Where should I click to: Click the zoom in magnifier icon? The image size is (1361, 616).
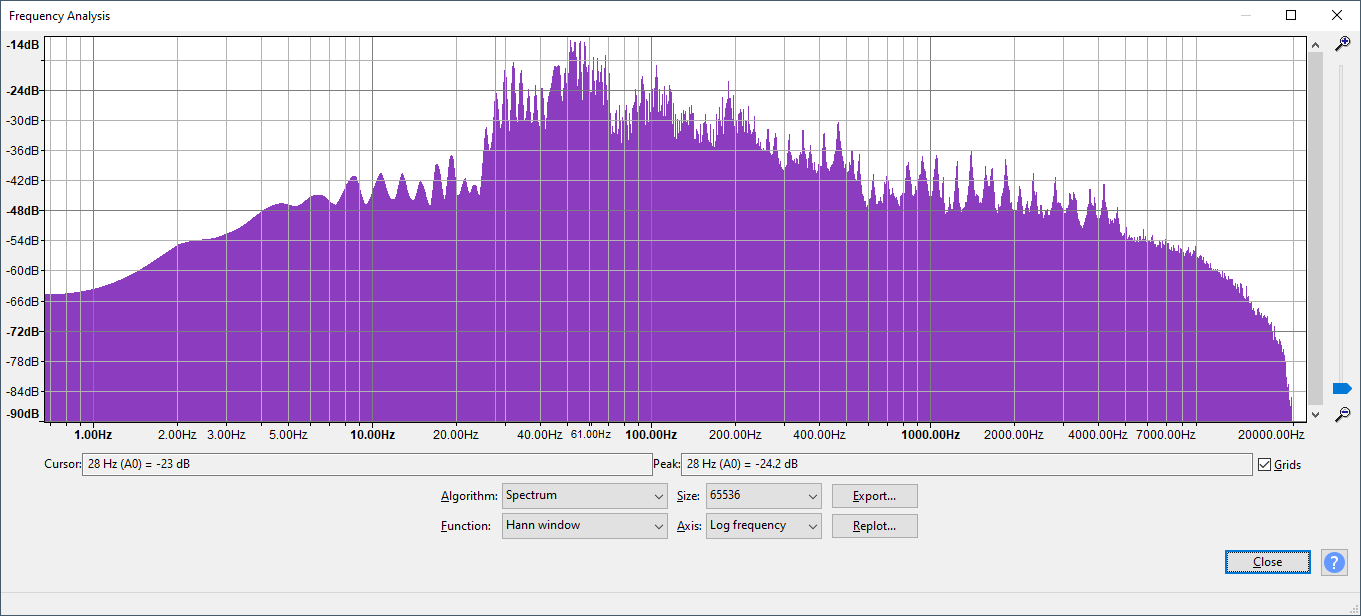point(1343,44)
